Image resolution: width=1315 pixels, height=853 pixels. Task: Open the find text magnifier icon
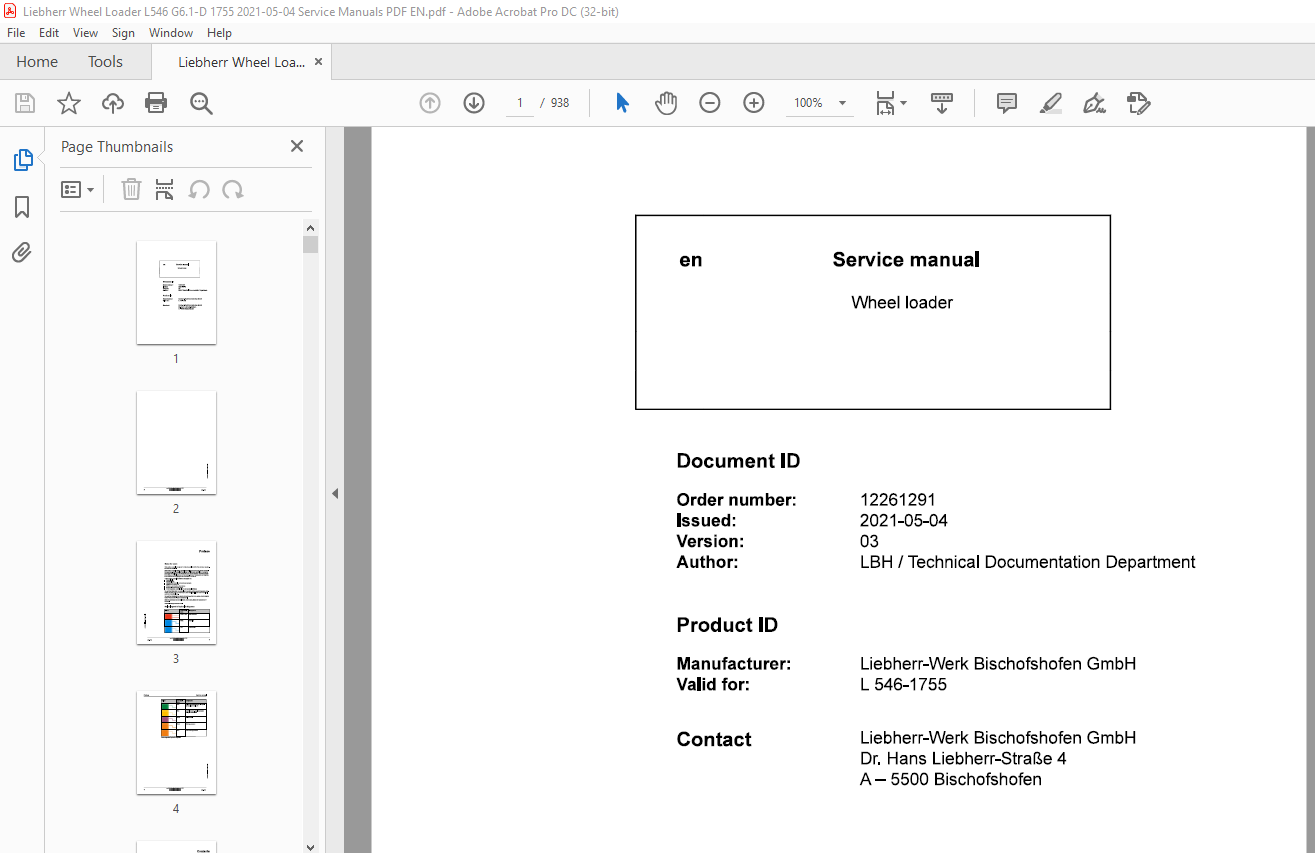[201, 103]
